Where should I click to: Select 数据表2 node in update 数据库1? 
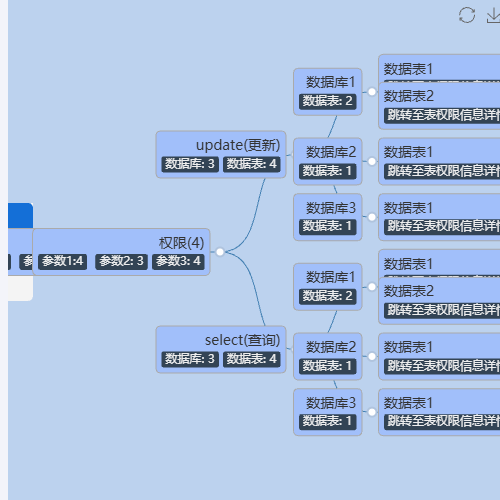[x=439, y=106]
